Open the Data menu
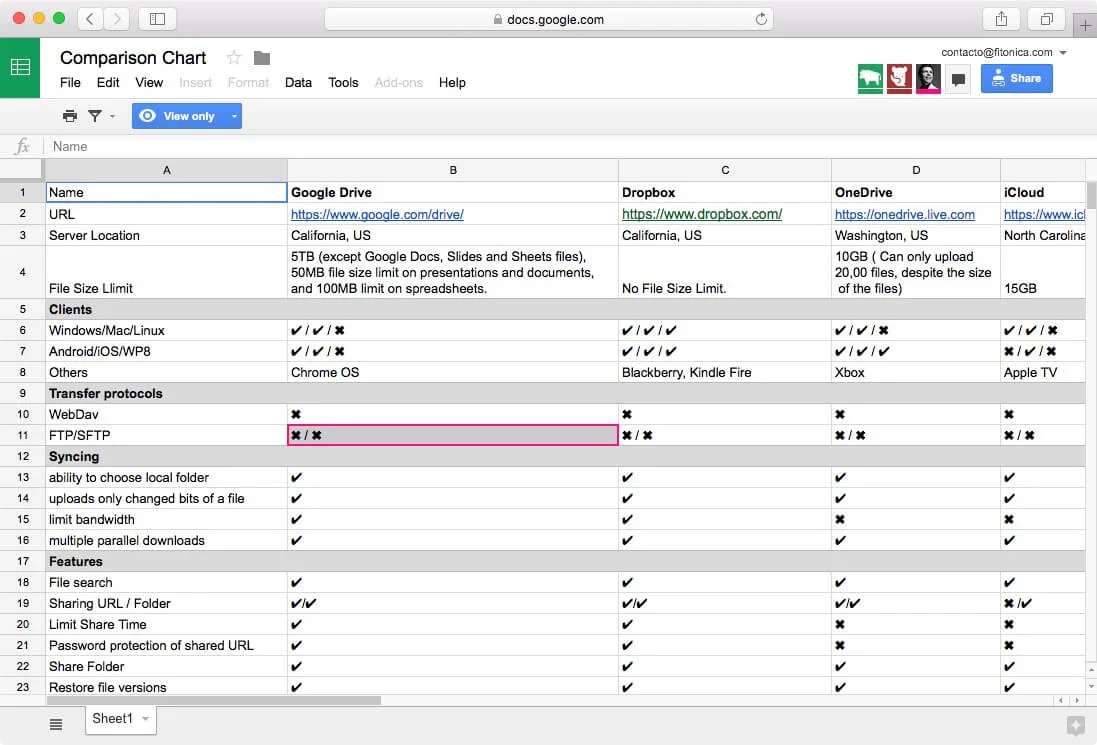Screen dimensions: 1097x745 point(298,82)
